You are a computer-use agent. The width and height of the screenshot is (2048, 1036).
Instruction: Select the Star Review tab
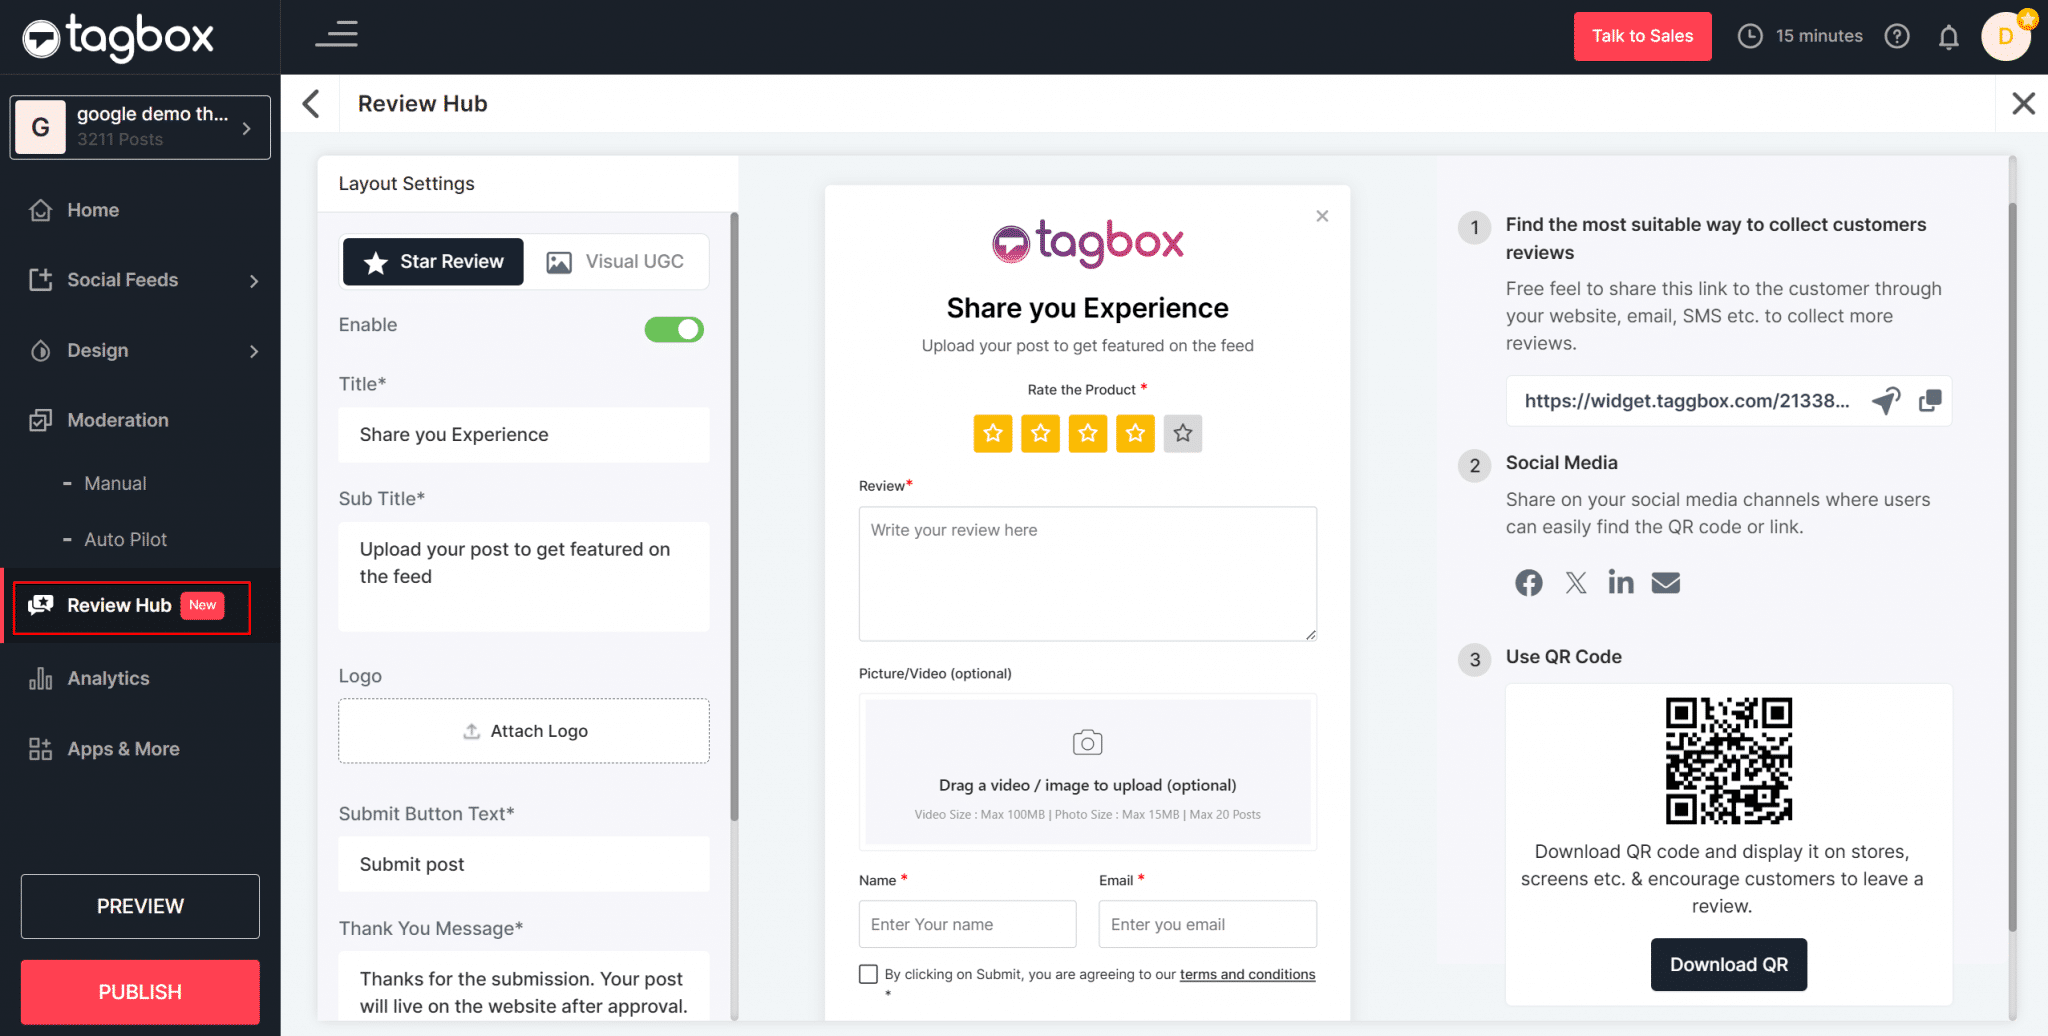coord(432,261)
